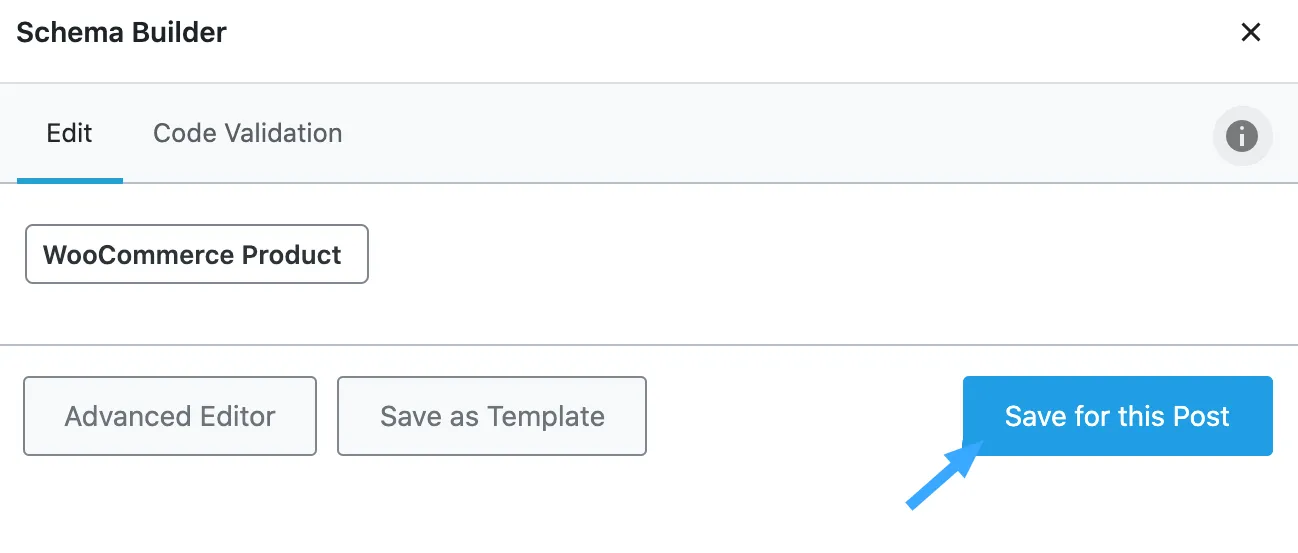Store the schema as a reusable template

492,416
